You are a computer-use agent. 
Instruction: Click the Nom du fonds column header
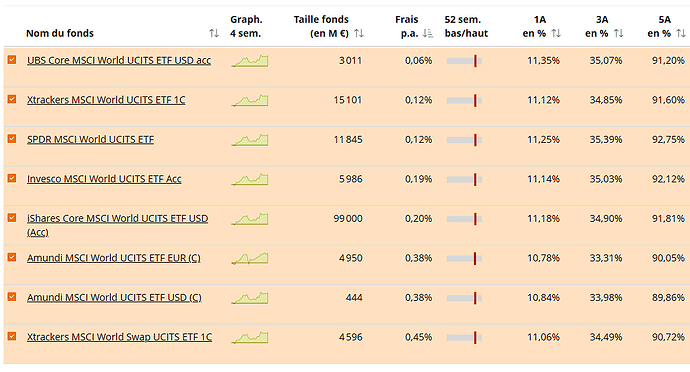[60, 33]
